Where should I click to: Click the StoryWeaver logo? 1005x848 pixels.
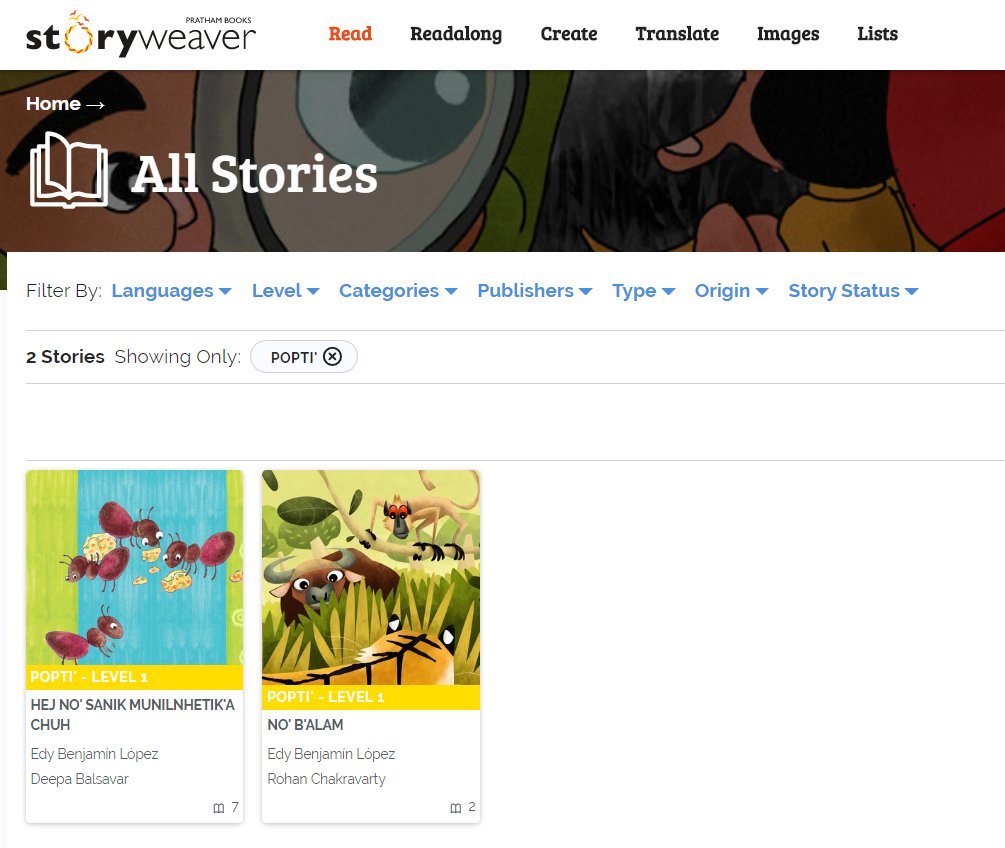140,35
